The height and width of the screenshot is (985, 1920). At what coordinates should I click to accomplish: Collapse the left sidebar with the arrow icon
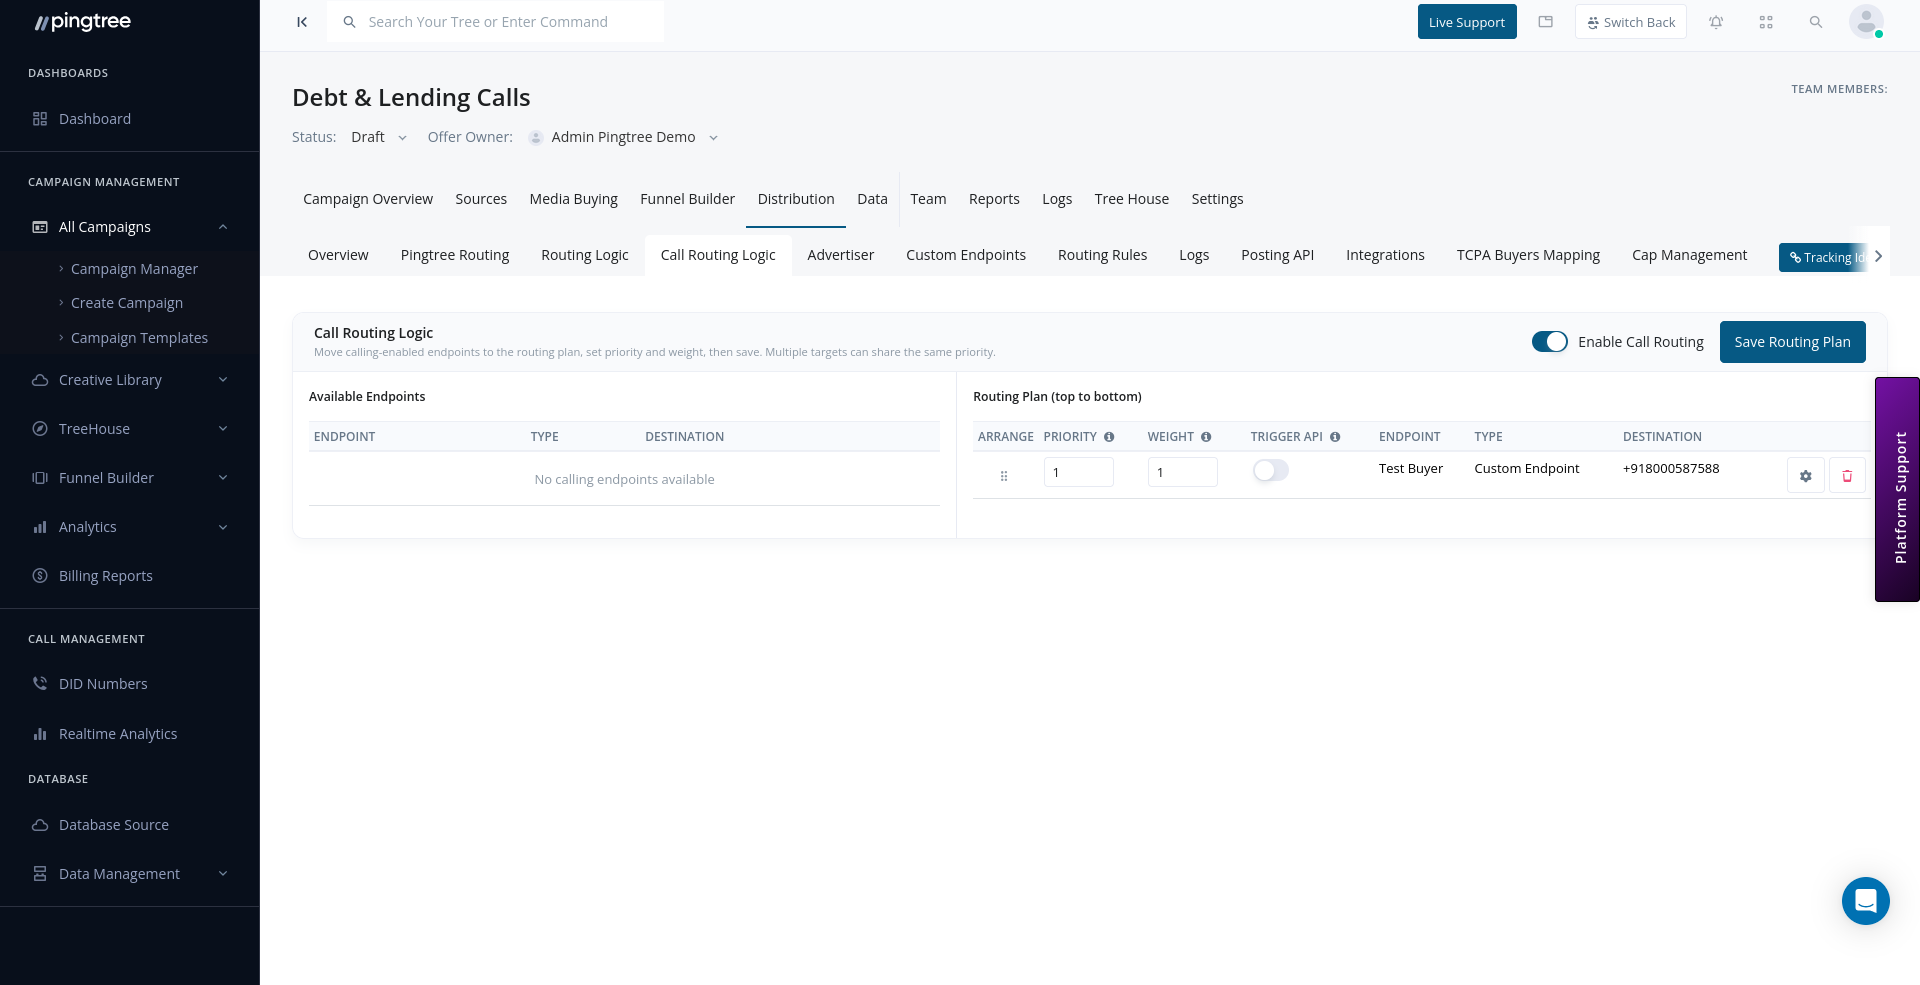coord(302,21)
